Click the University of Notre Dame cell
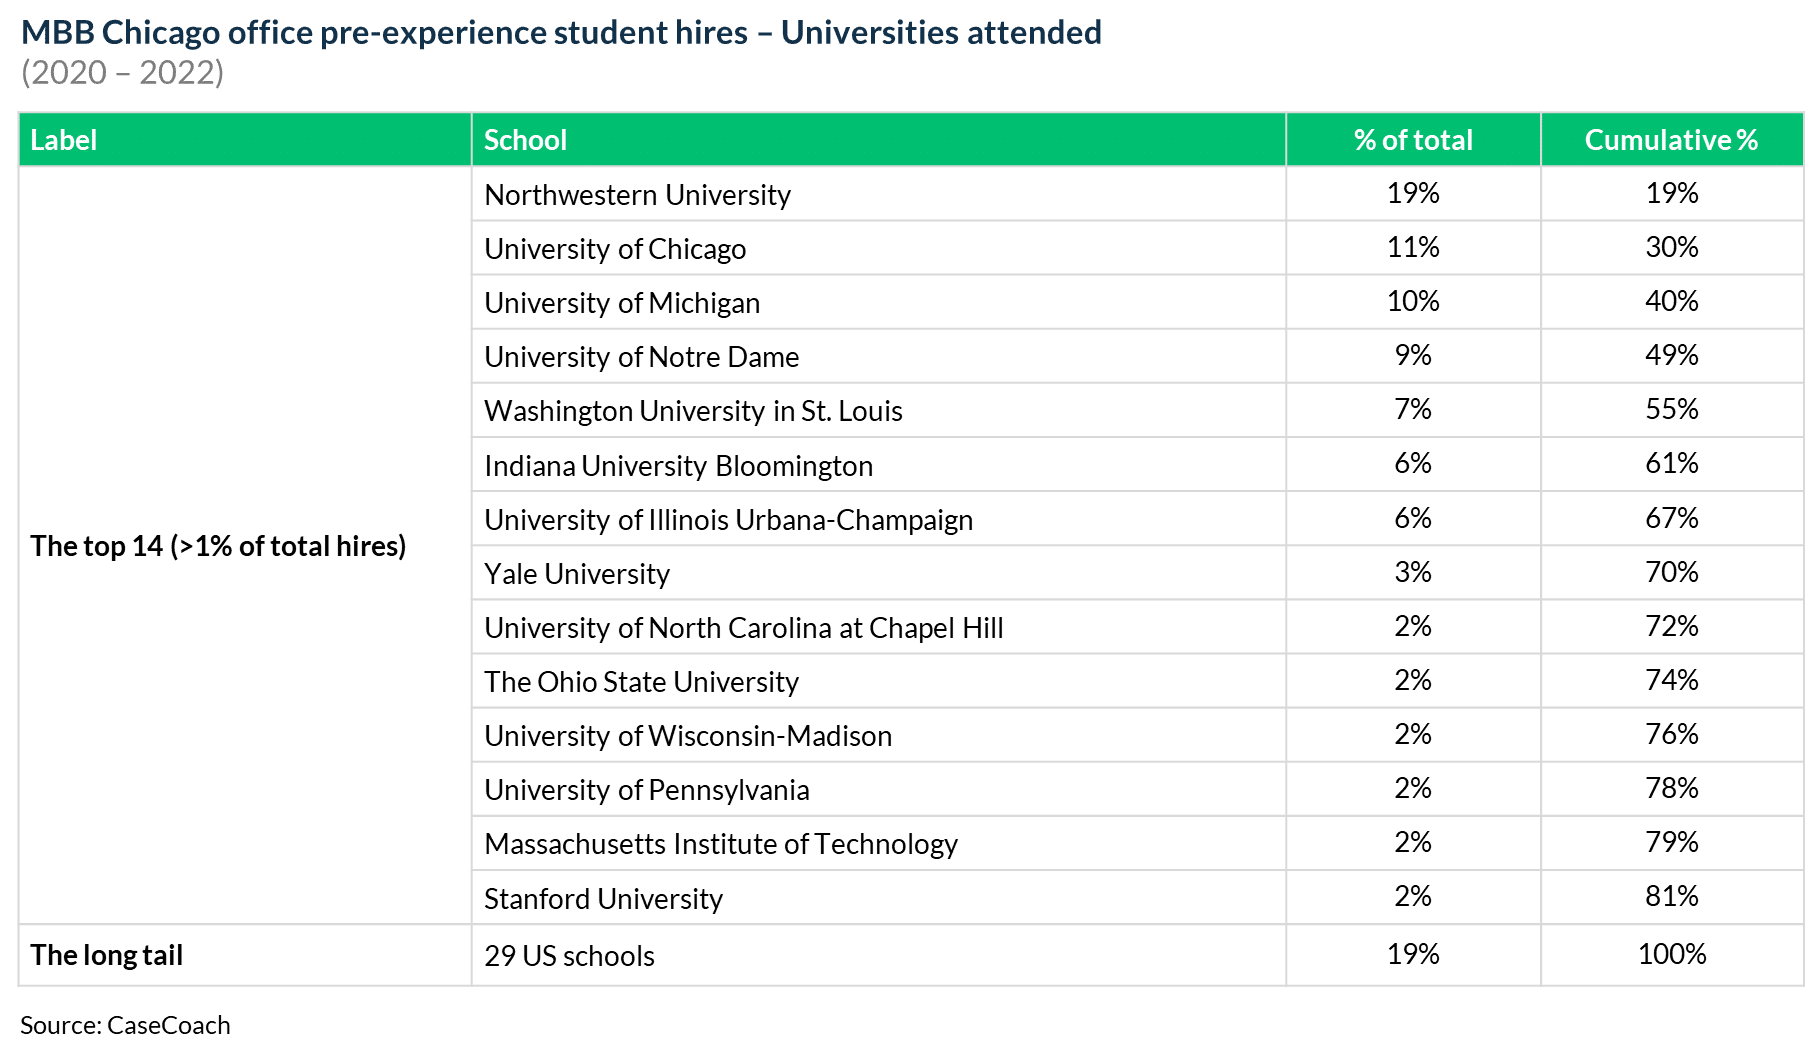This screenshot has width=1807, height=1054. (x=879, y=356)
